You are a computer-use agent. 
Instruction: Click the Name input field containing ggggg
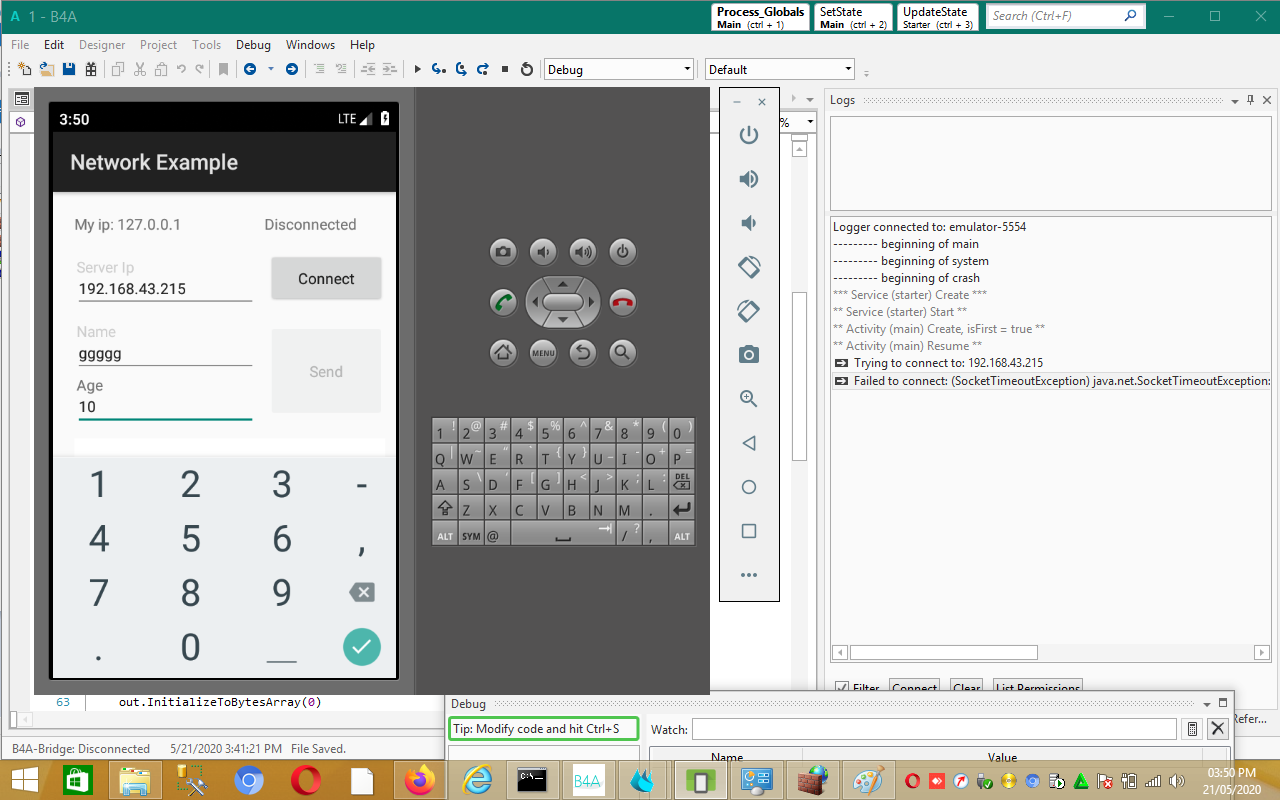pyautogui.click(x=164, y=353)
